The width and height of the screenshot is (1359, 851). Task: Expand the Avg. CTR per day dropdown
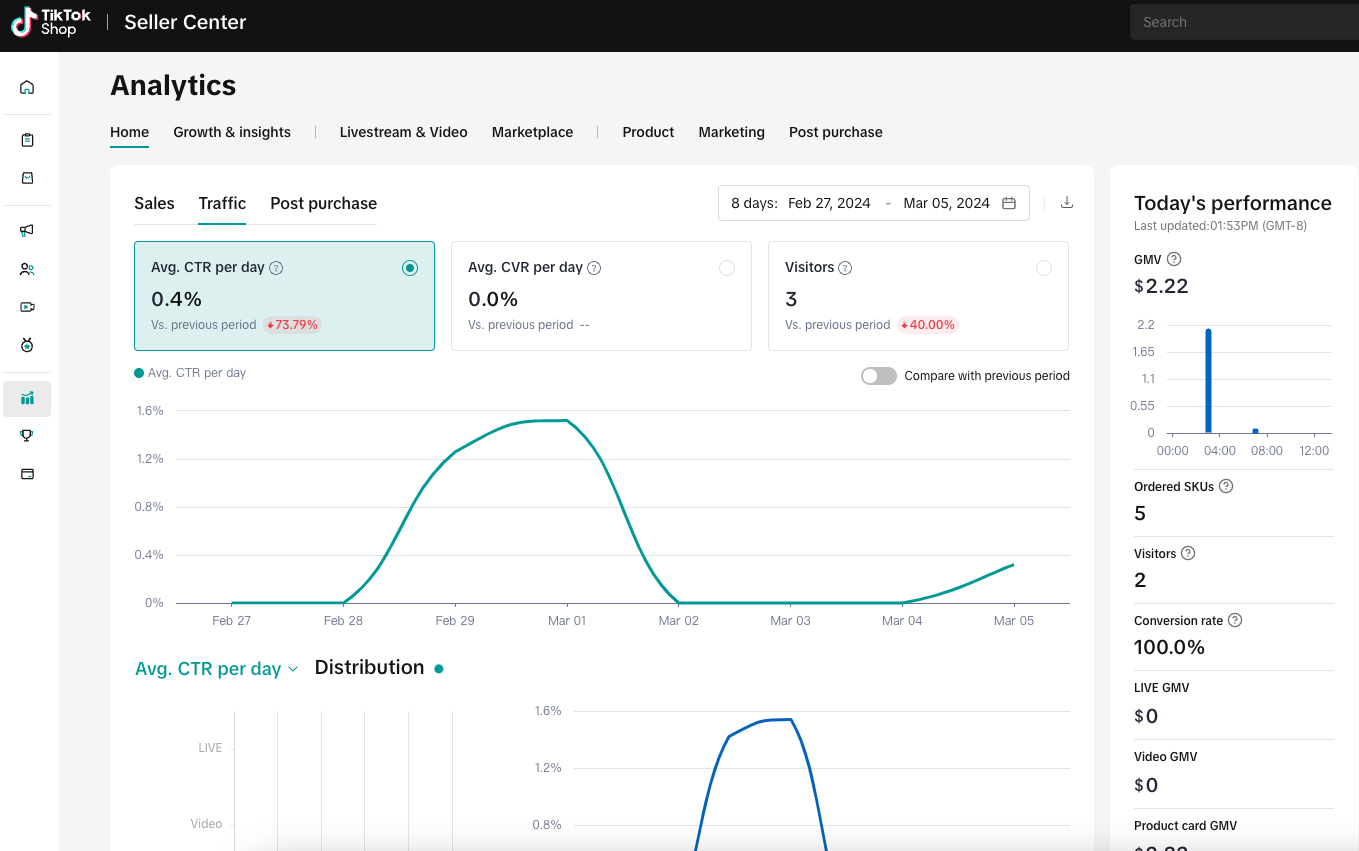click(x=217, y=669)
